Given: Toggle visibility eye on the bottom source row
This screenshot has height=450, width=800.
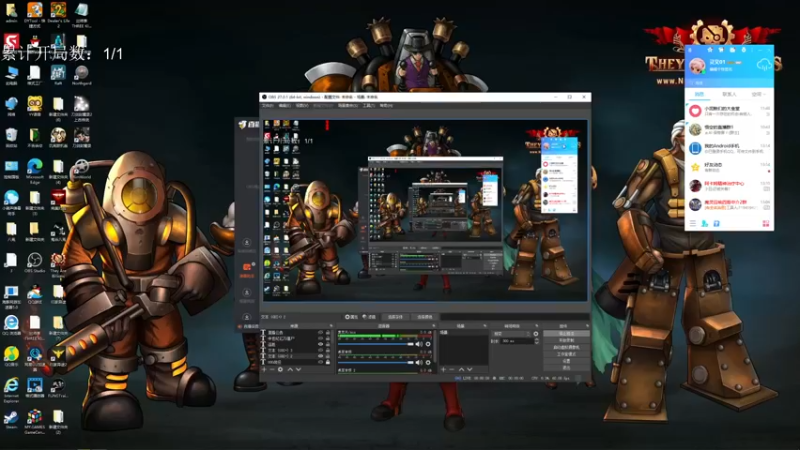Looking at the screenshot, I should click(x=320, y=362).
